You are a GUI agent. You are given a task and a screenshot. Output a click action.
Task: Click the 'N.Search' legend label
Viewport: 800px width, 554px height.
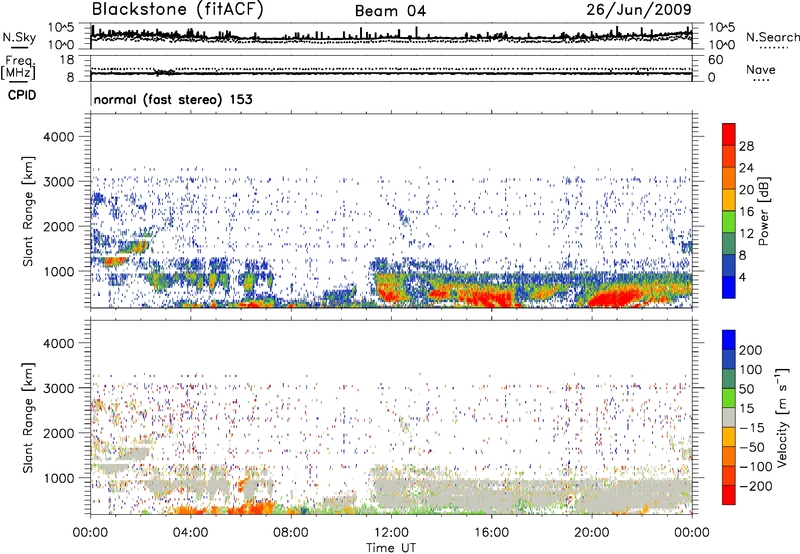(x=772, y=37)
